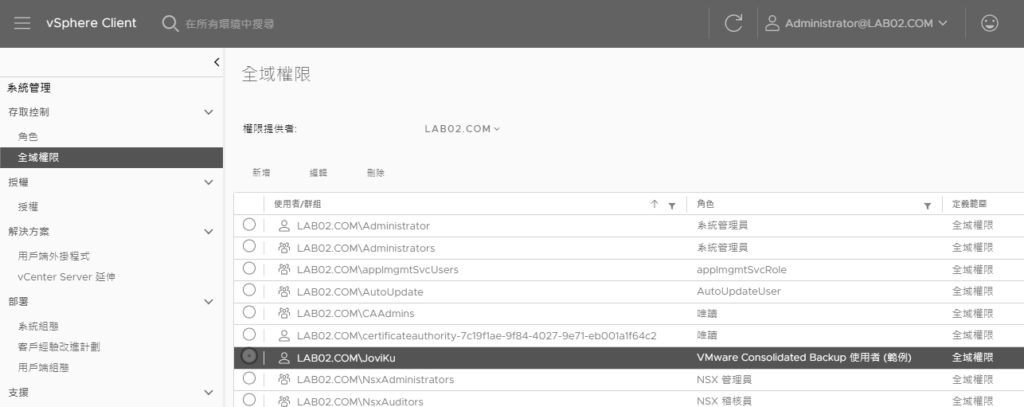
Task: Collapse the 支援 section
Action: tap(208, 393)
